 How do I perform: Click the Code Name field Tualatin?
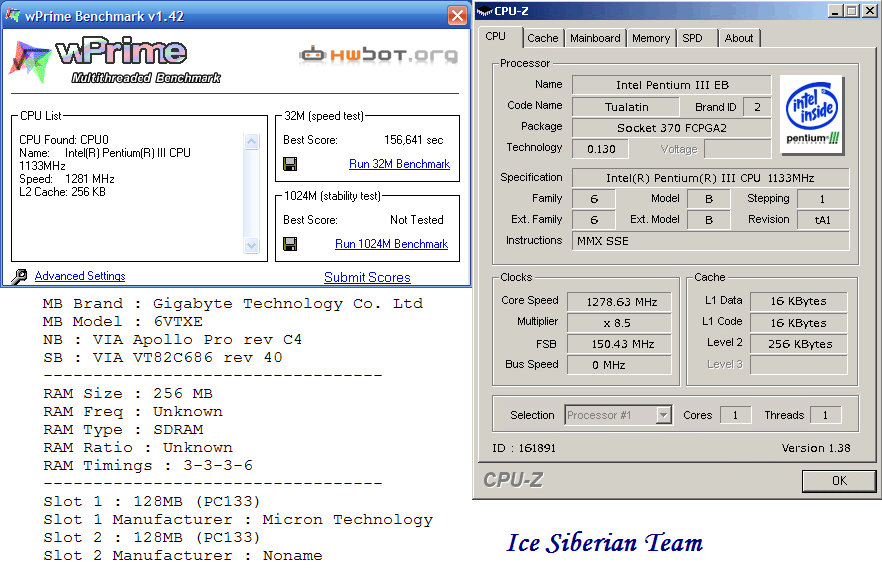point(626,107)
